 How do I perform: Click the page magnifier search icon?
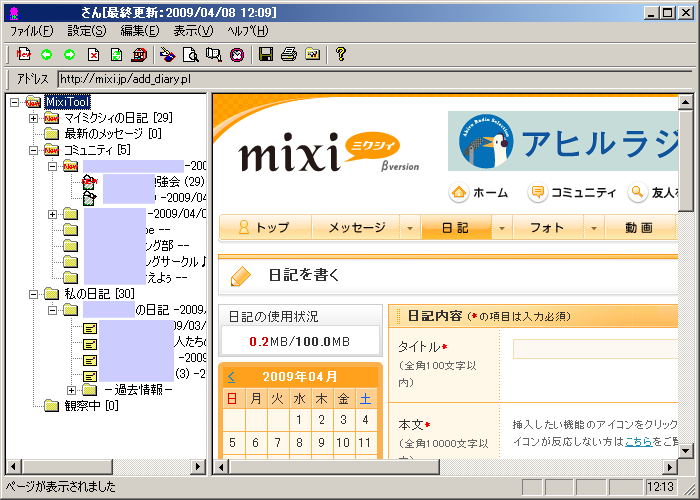[x=191, y=54]
